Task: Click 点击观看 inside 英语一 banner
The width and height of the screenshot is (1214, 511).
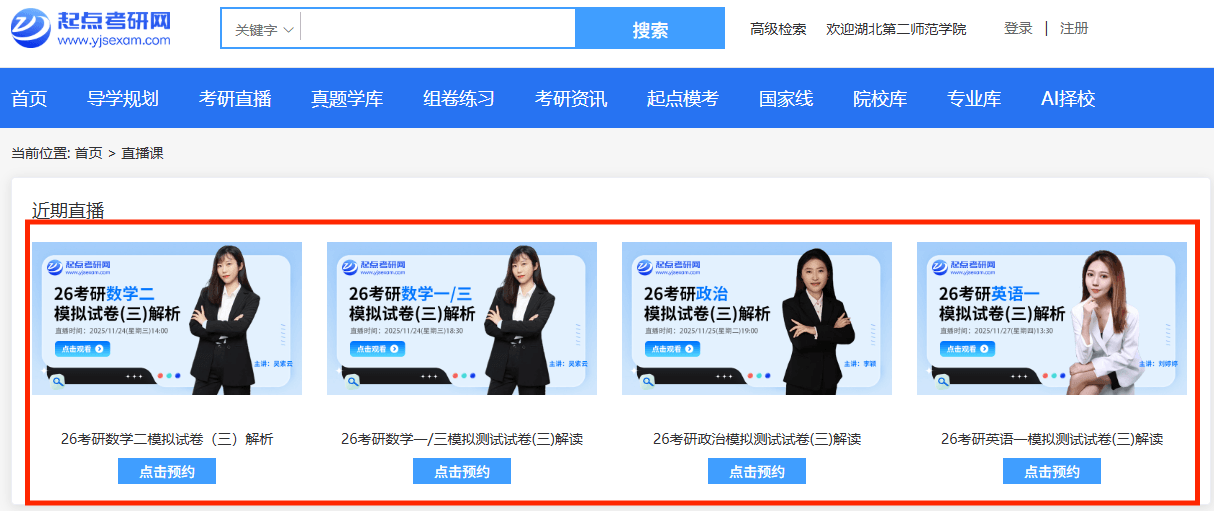Action: [967, 349]
